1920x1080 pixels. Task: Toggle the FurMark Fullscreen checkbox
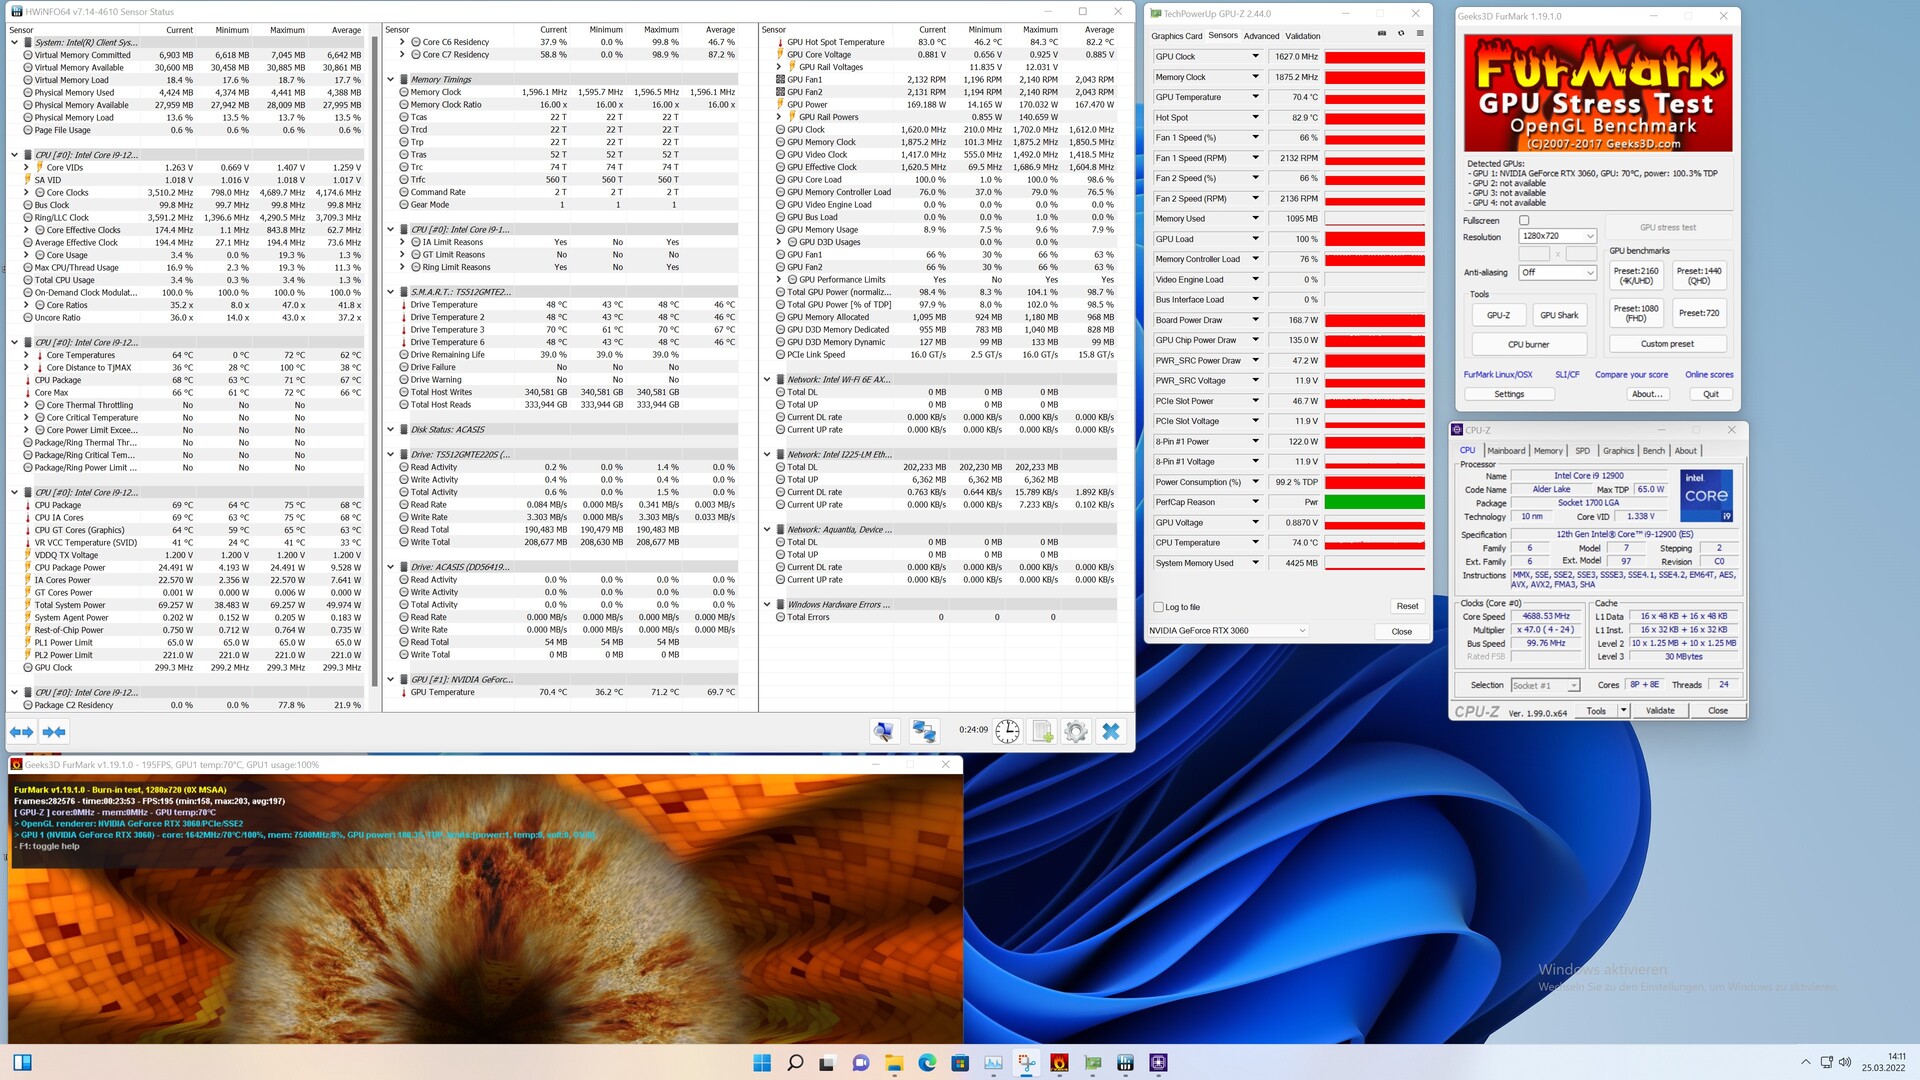click(x=1524, y=220)
